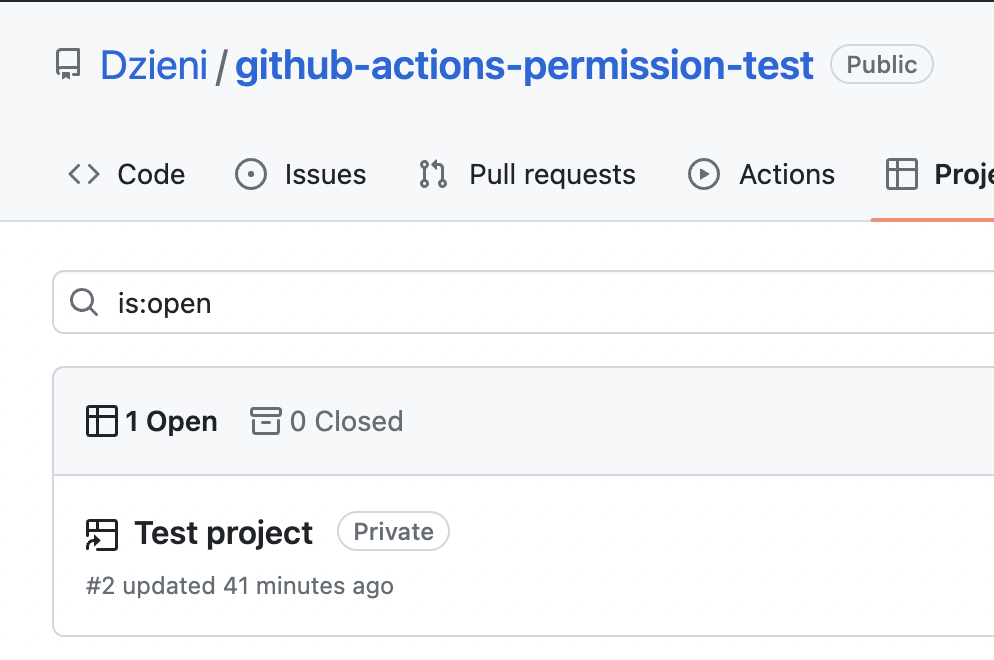The image size is (994, 660).
Task: Click the repository book icon
Action: (x=68, y=64)
